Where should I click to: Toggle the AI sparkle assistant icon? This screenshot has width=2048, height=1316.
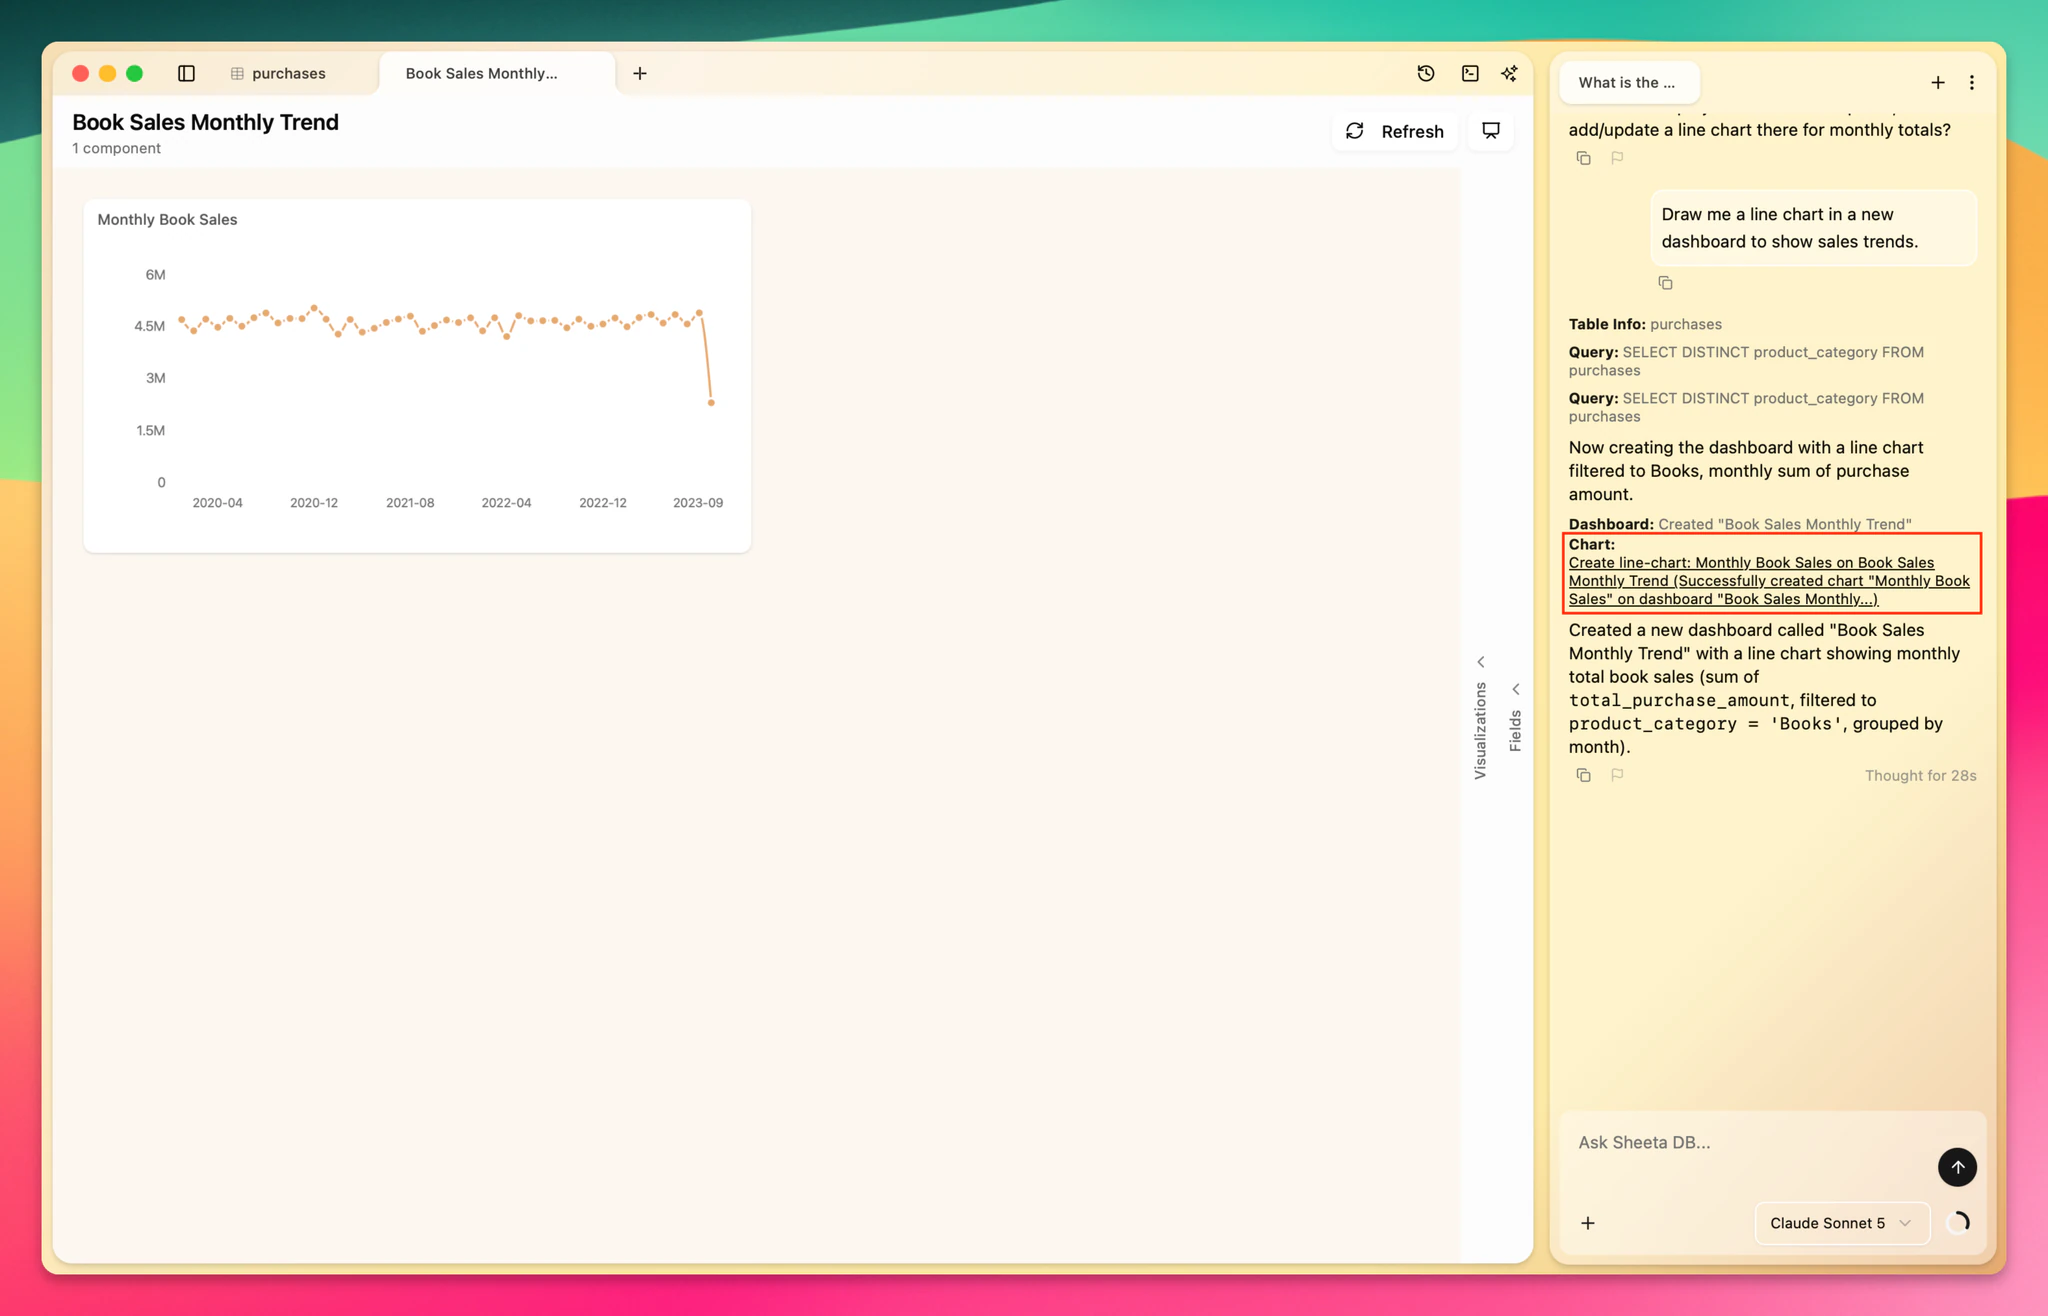[x=1510, y=73]
